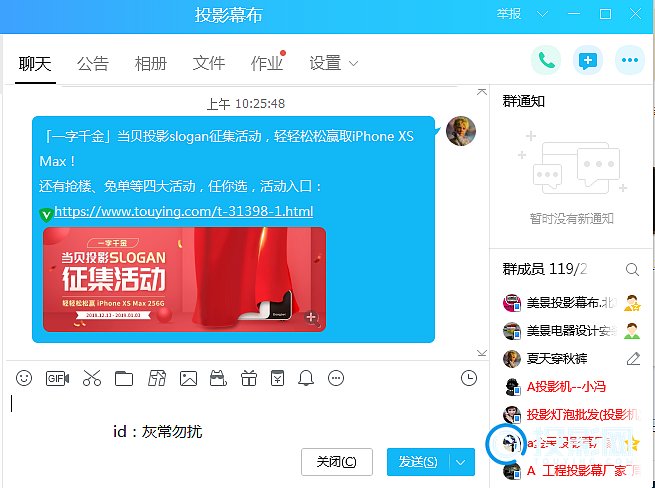
Task: Click the sender avatar beside the message
Action: tap(461, 131)
